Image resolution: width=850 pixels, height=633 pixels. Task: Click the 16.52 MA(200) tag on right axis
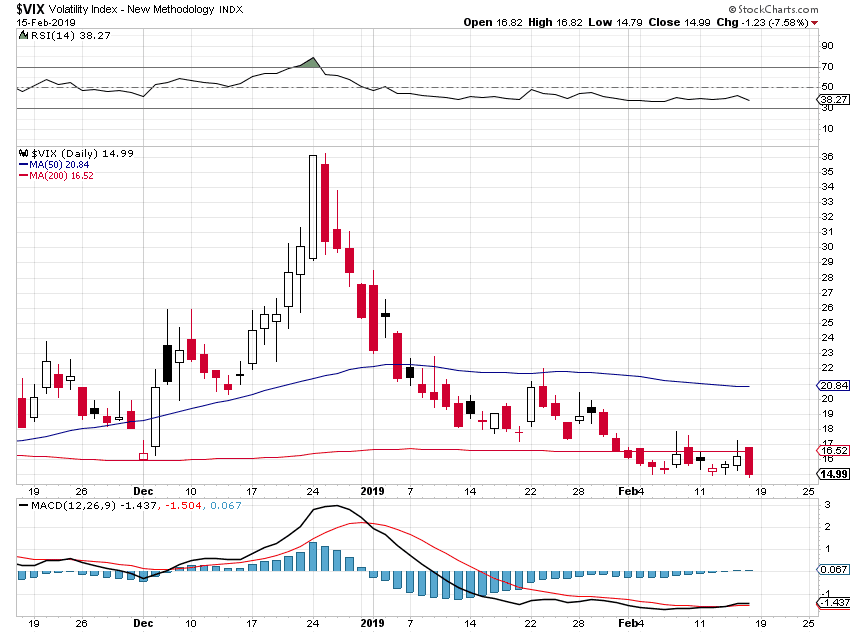click(x=833, y=450)
